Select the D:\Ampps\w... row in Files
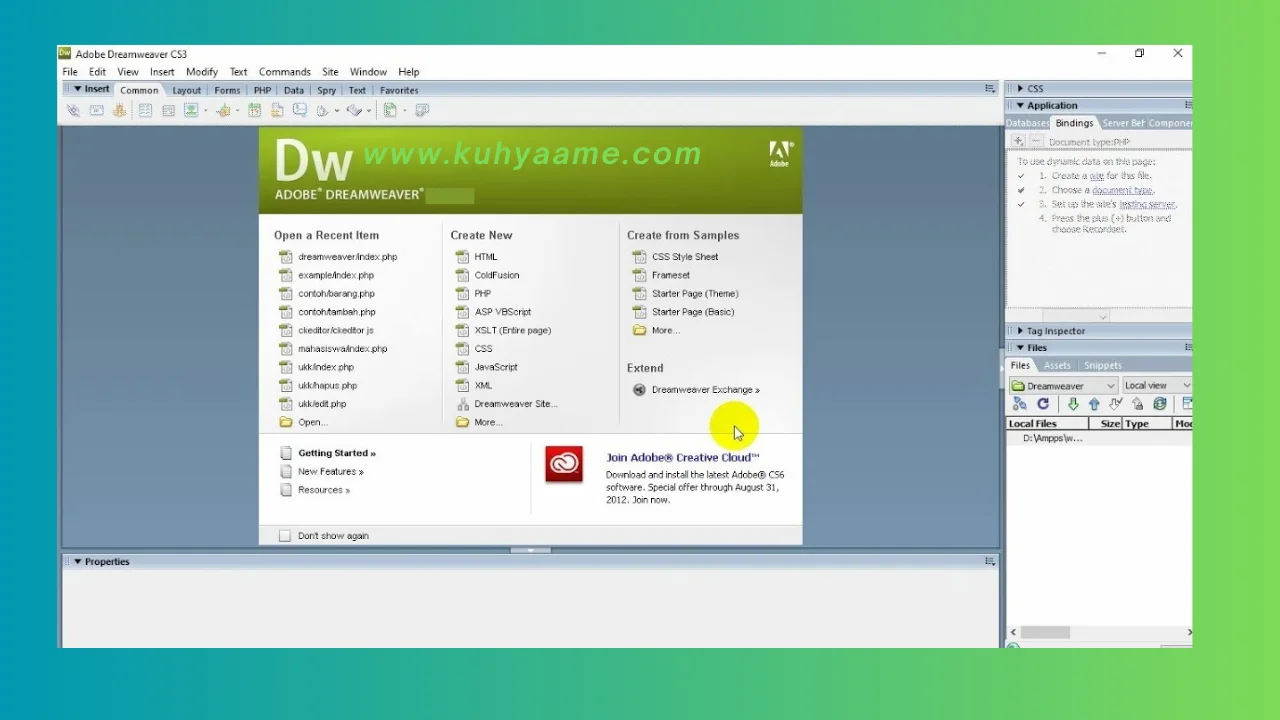Viewport: 1280px width, 720px height. tap(1098, 438)
